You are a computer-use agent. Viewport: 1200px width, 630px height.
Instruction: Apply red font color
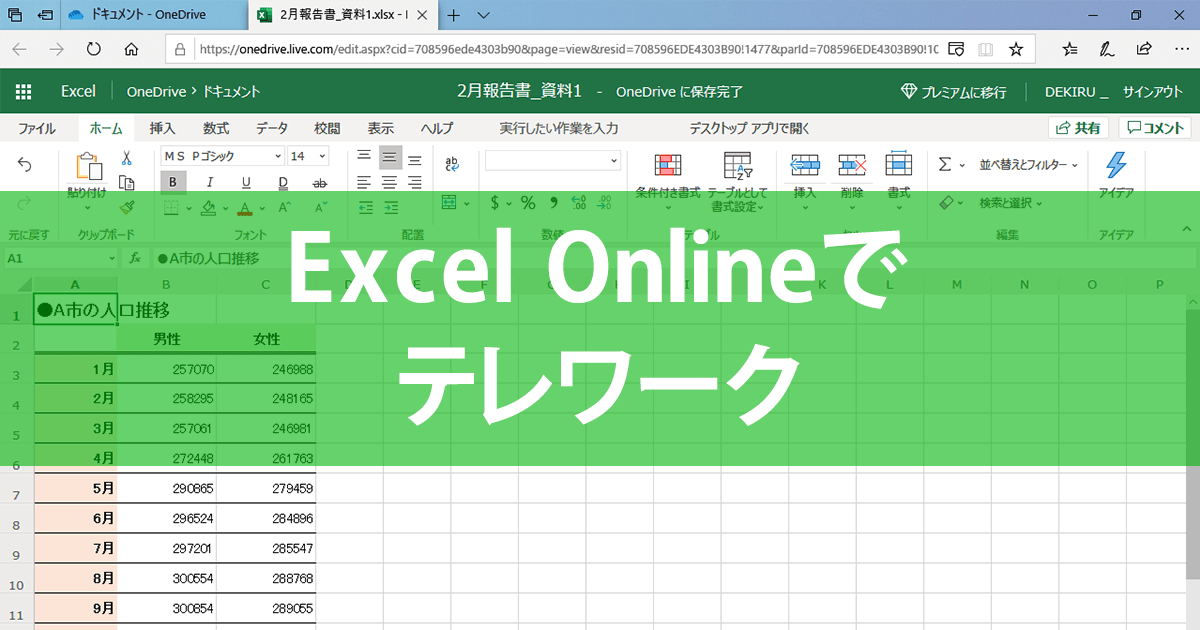pyautogui.click(x=244, y=207)
